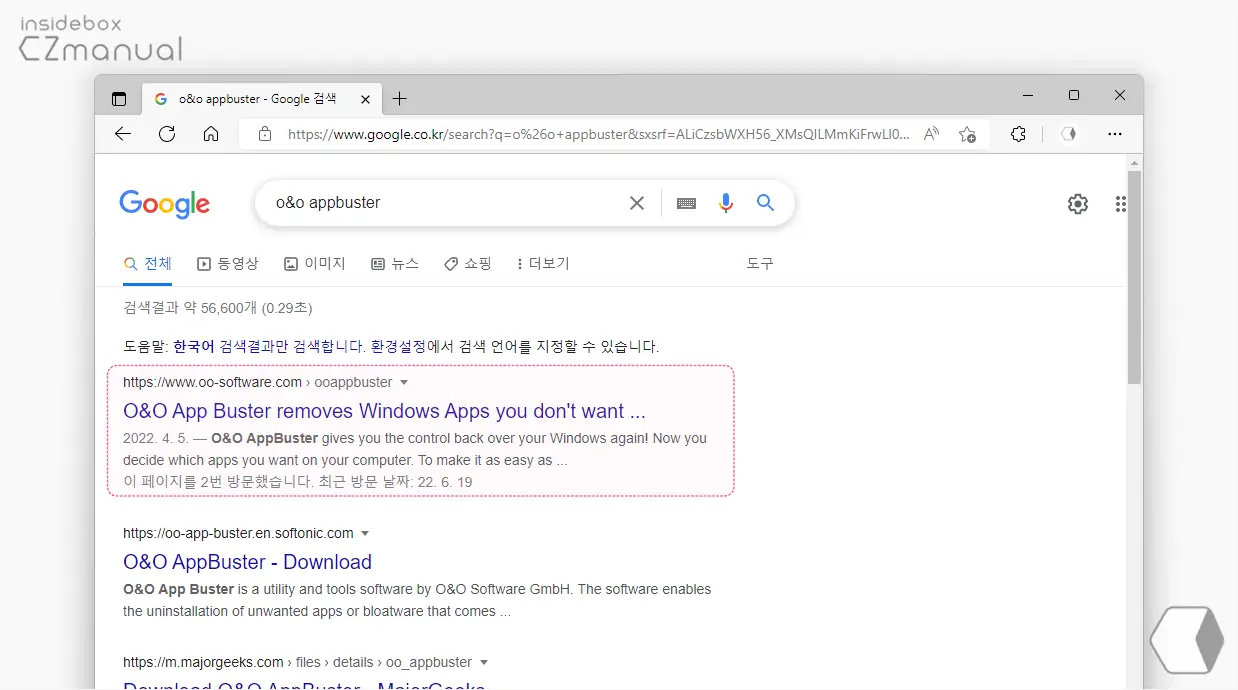Expand options arrow for oo-software.com result
The image size is (1238, 690).
404,383
